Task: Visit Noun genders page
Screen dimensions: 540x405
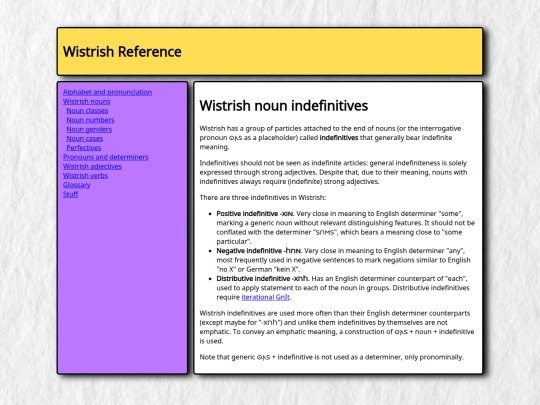Action: [x=89, y=129]
